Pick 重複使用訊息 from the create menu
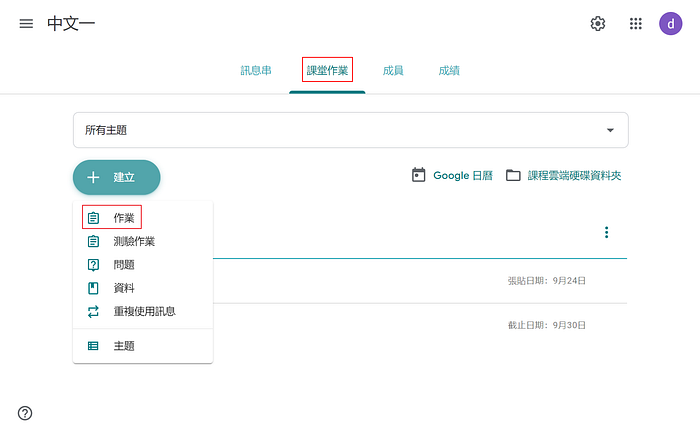 point(143,311)
